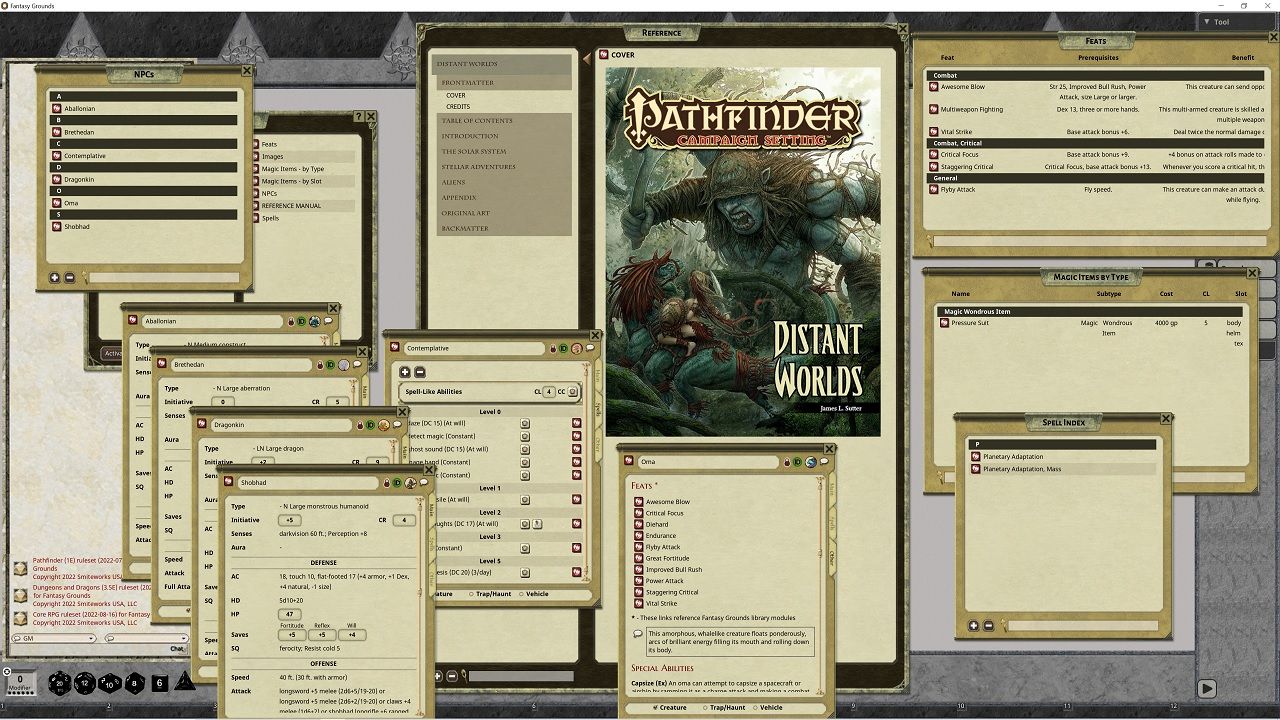Roll the d12 die
Screen dimensions: 1280x720
click(x=85, y=683)
